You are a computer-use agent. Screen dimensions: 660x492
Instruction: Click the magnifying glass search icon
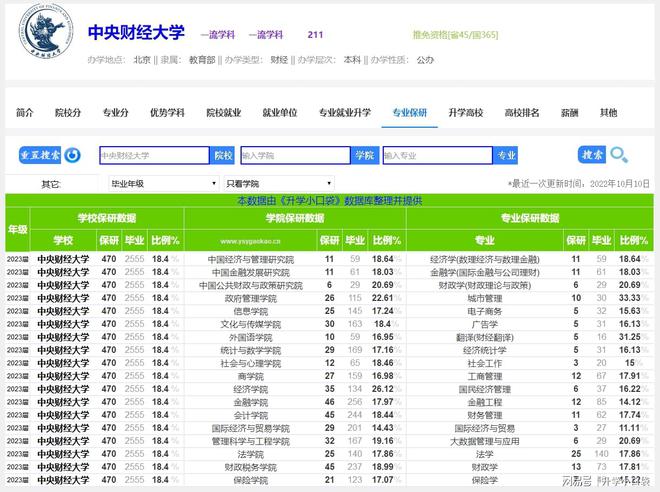click(x=619, y=155)
